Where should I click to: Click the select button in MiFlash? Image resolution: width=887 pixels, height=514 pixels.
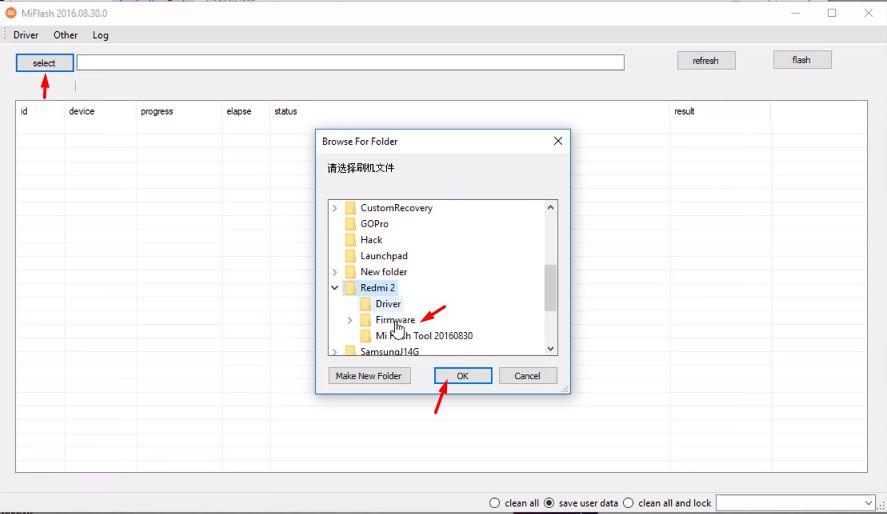click(x=45, y=63)
